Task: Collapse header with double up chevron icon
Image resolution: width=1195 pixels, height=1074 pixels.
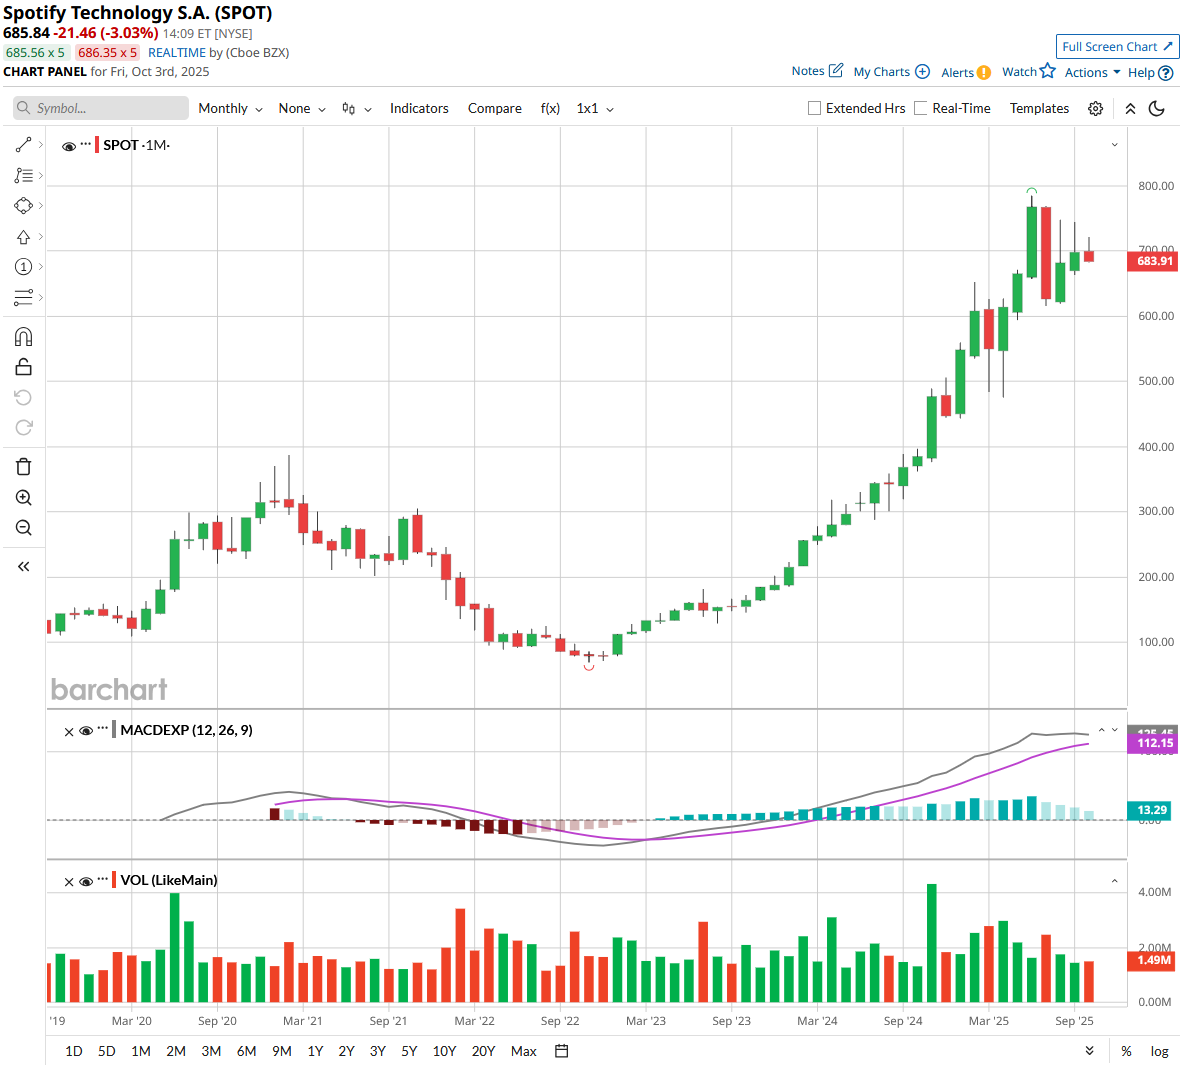Action: pyautogui.click(x=1130, y=108)
